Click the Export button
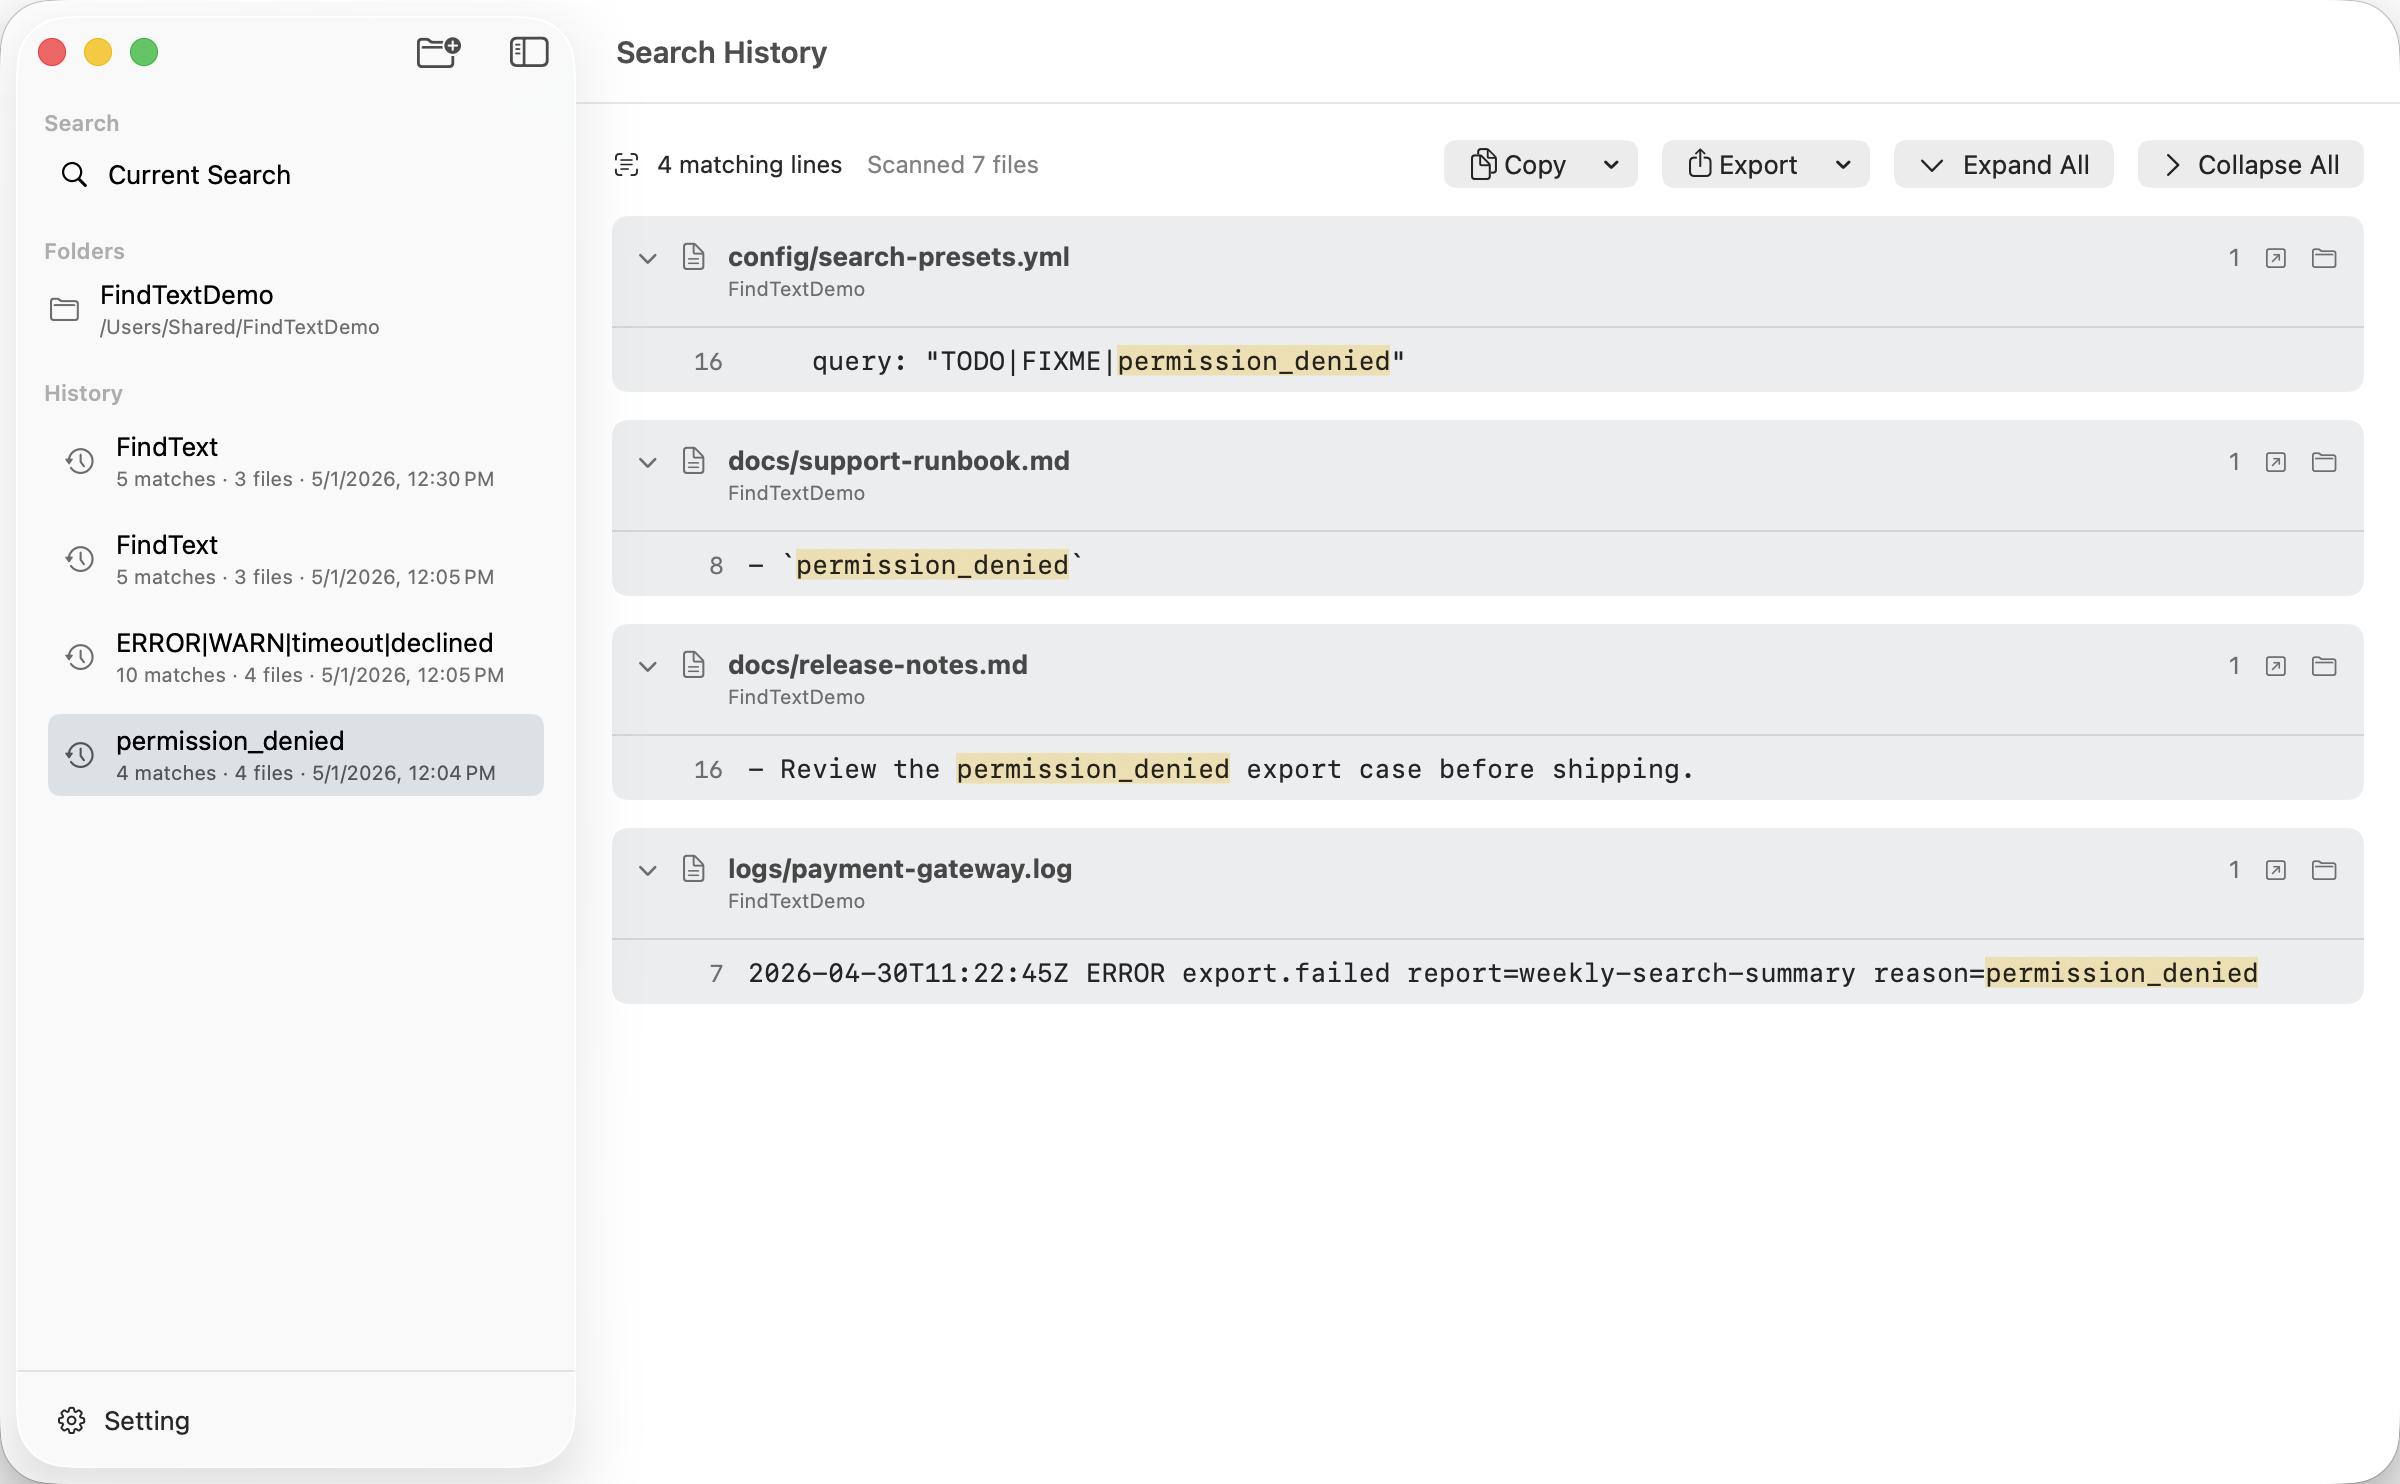This screenshot has height=1484, width=2400. point(1743,165)
